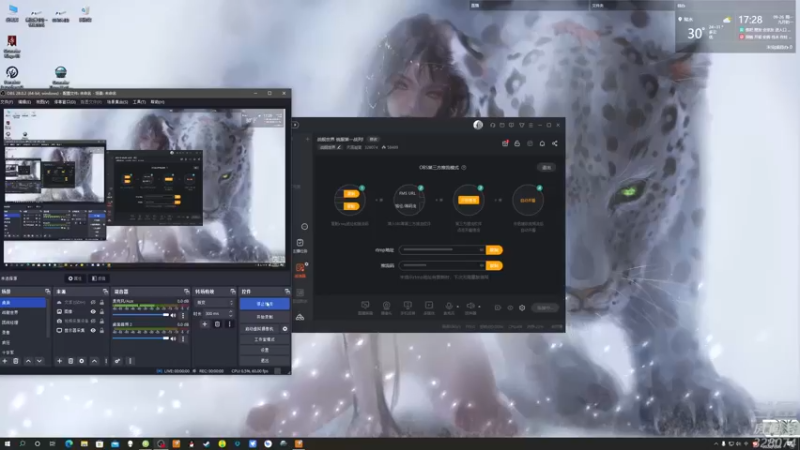Screen dimensions: 800x450
Task: Open Edit menu in OBS
Action: pyautogui.click(x=24, y=102)
